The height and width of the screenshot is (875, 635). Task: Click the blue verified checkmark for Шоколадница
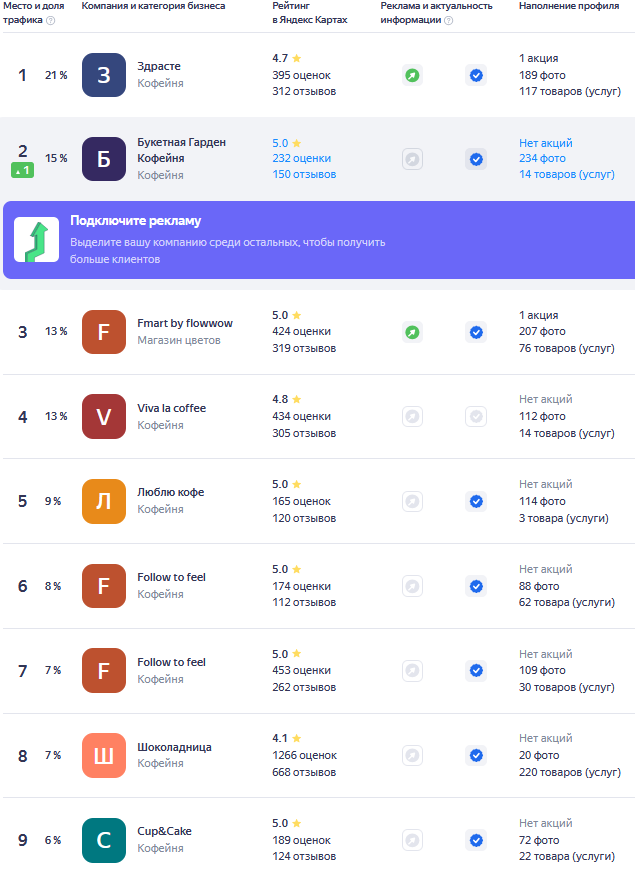pyautogui.click(x=476, y=756)
